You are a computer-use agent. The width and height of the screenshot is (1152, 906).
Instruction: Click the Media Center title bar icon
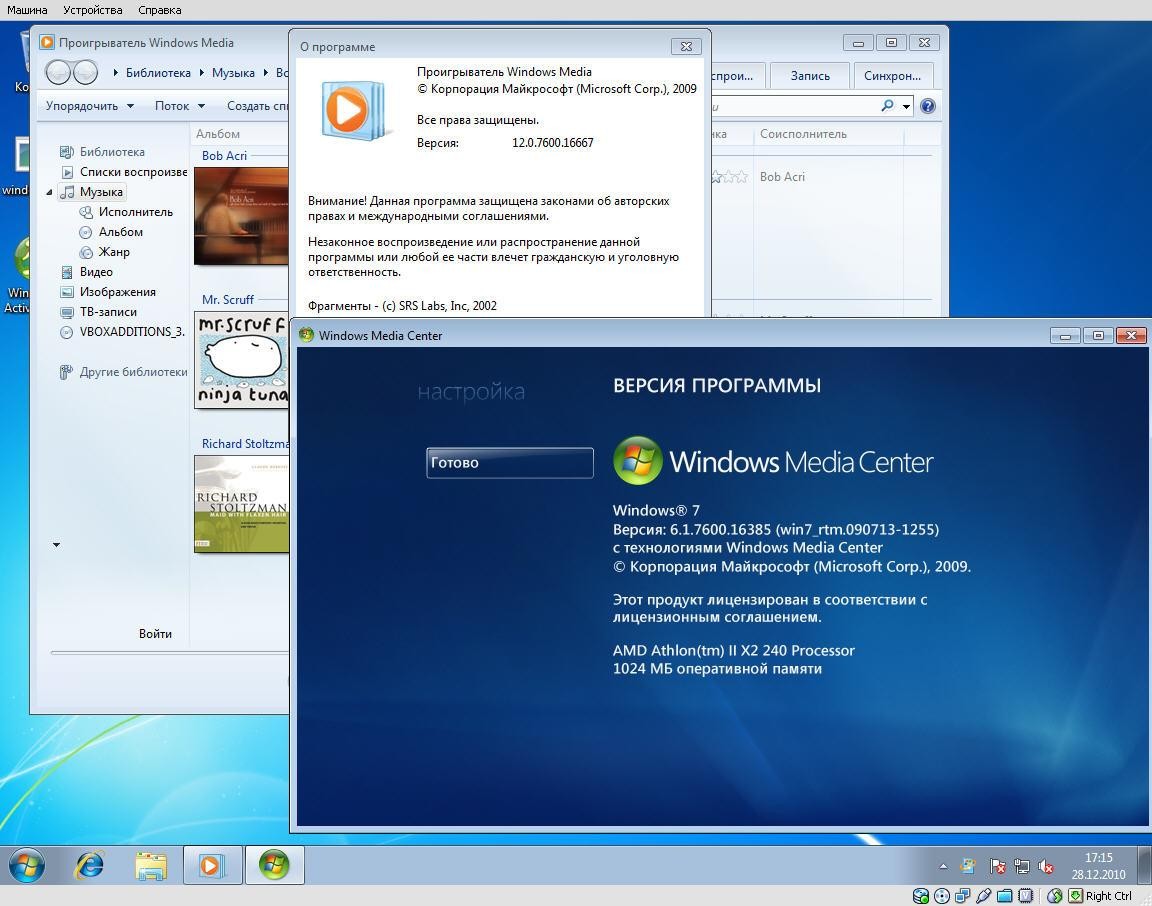(x=306, y=335)
